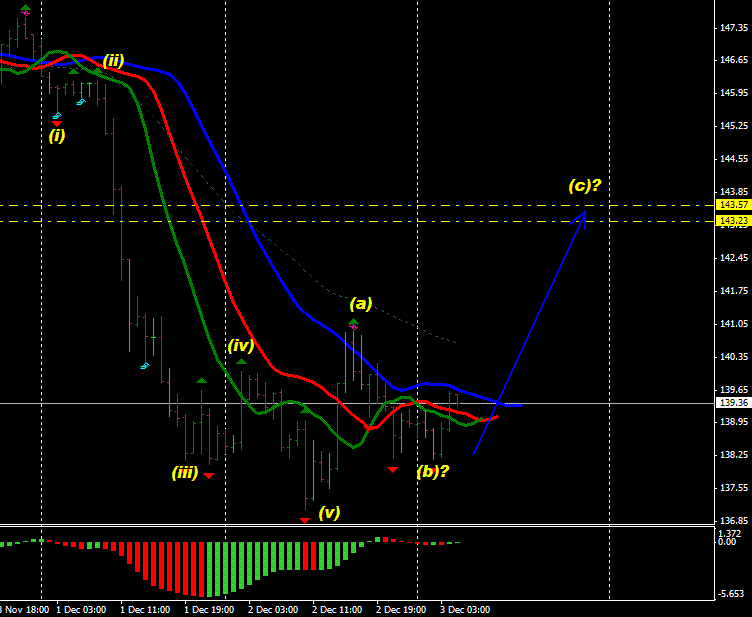
Task: Click the green up arrow below (iv)
Action: [x=241, y=361]
